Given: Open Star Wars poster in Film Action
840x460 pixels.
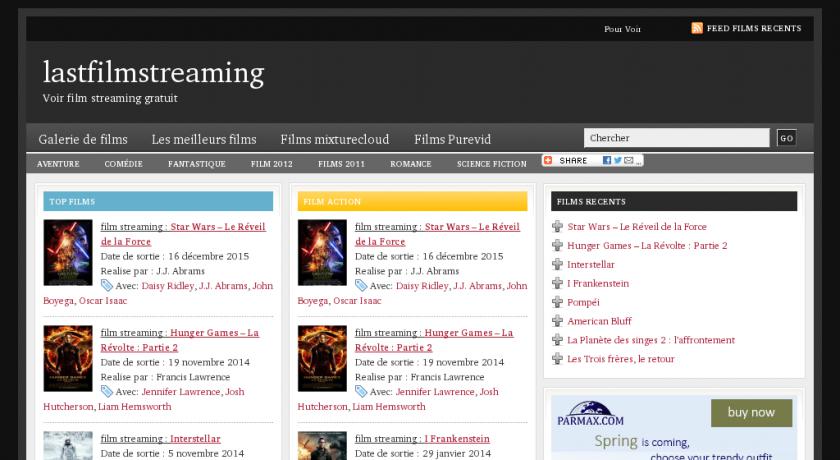Looking at the screenshot, I should coord(322,252).
